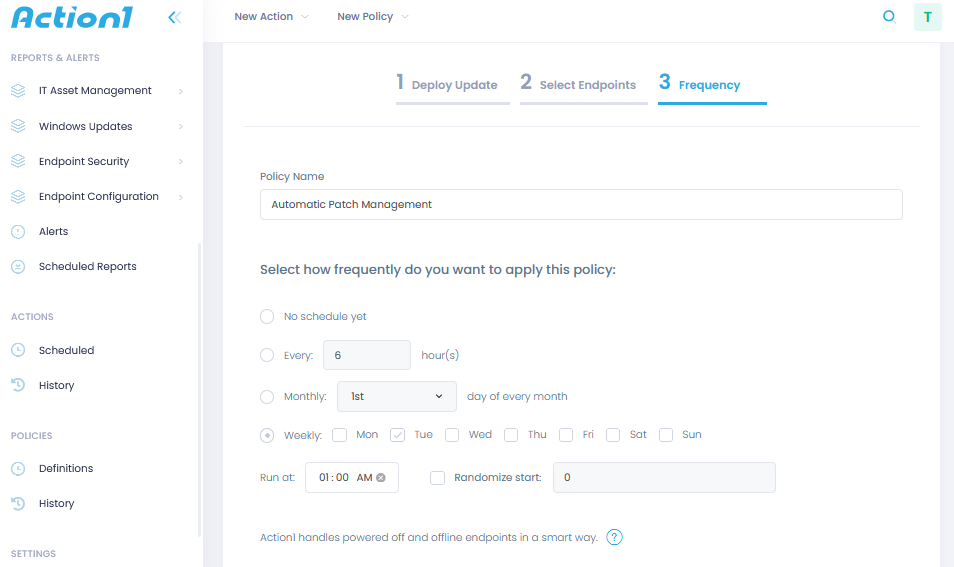Open Scheduled Reports in the sidebar
Image resolution: width=954 pixels, height=567 pixels.
[x=88, y=266]
